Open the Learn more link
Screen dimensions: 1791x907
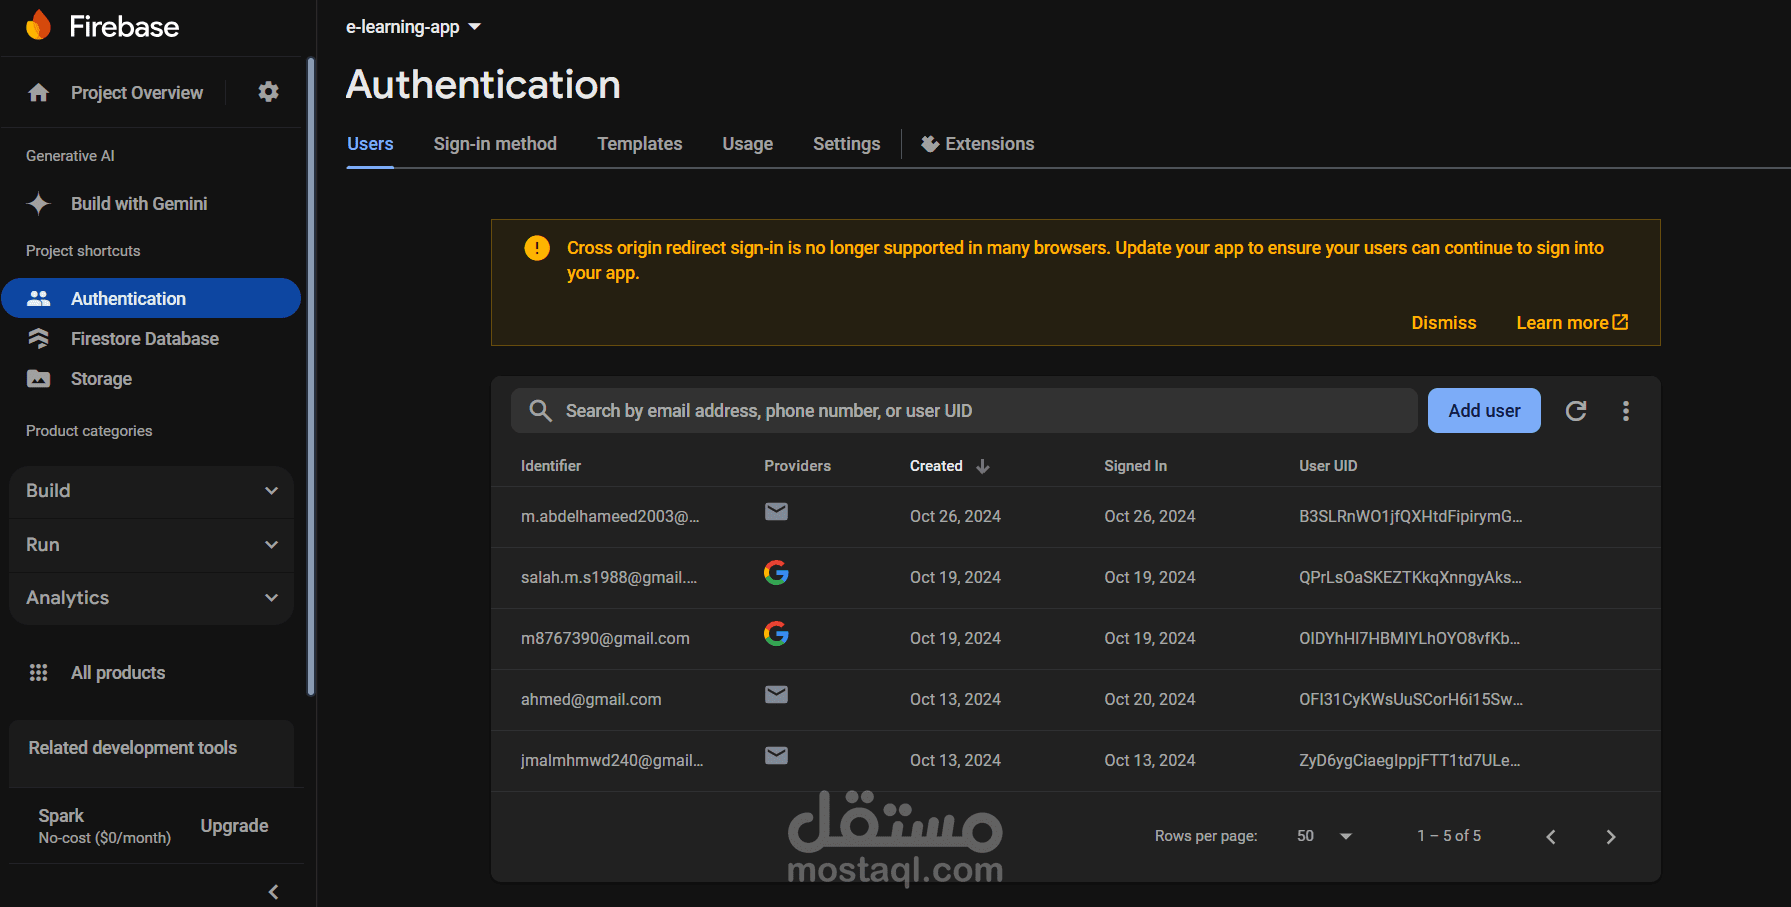tap(1571, 323)
